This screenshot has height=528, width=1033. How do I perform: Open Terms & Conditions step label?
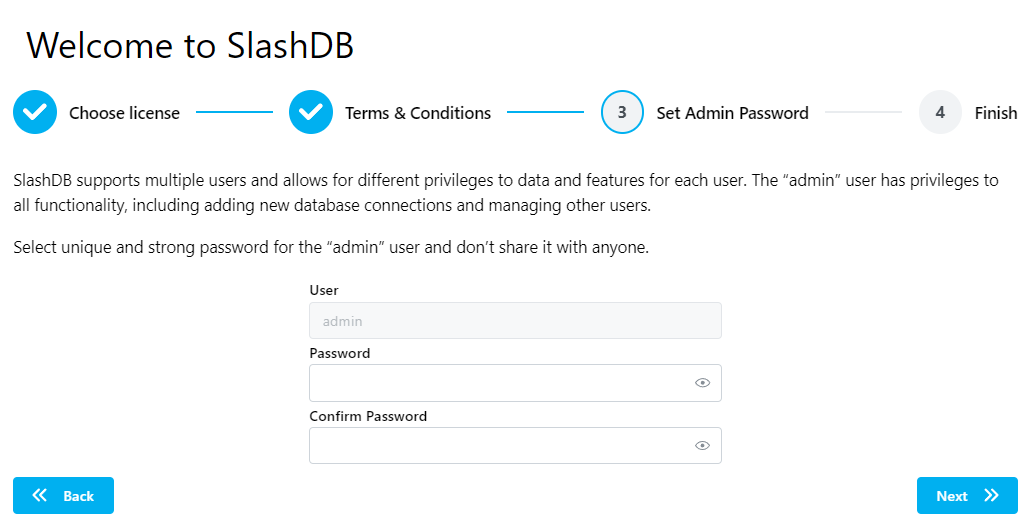418,113
